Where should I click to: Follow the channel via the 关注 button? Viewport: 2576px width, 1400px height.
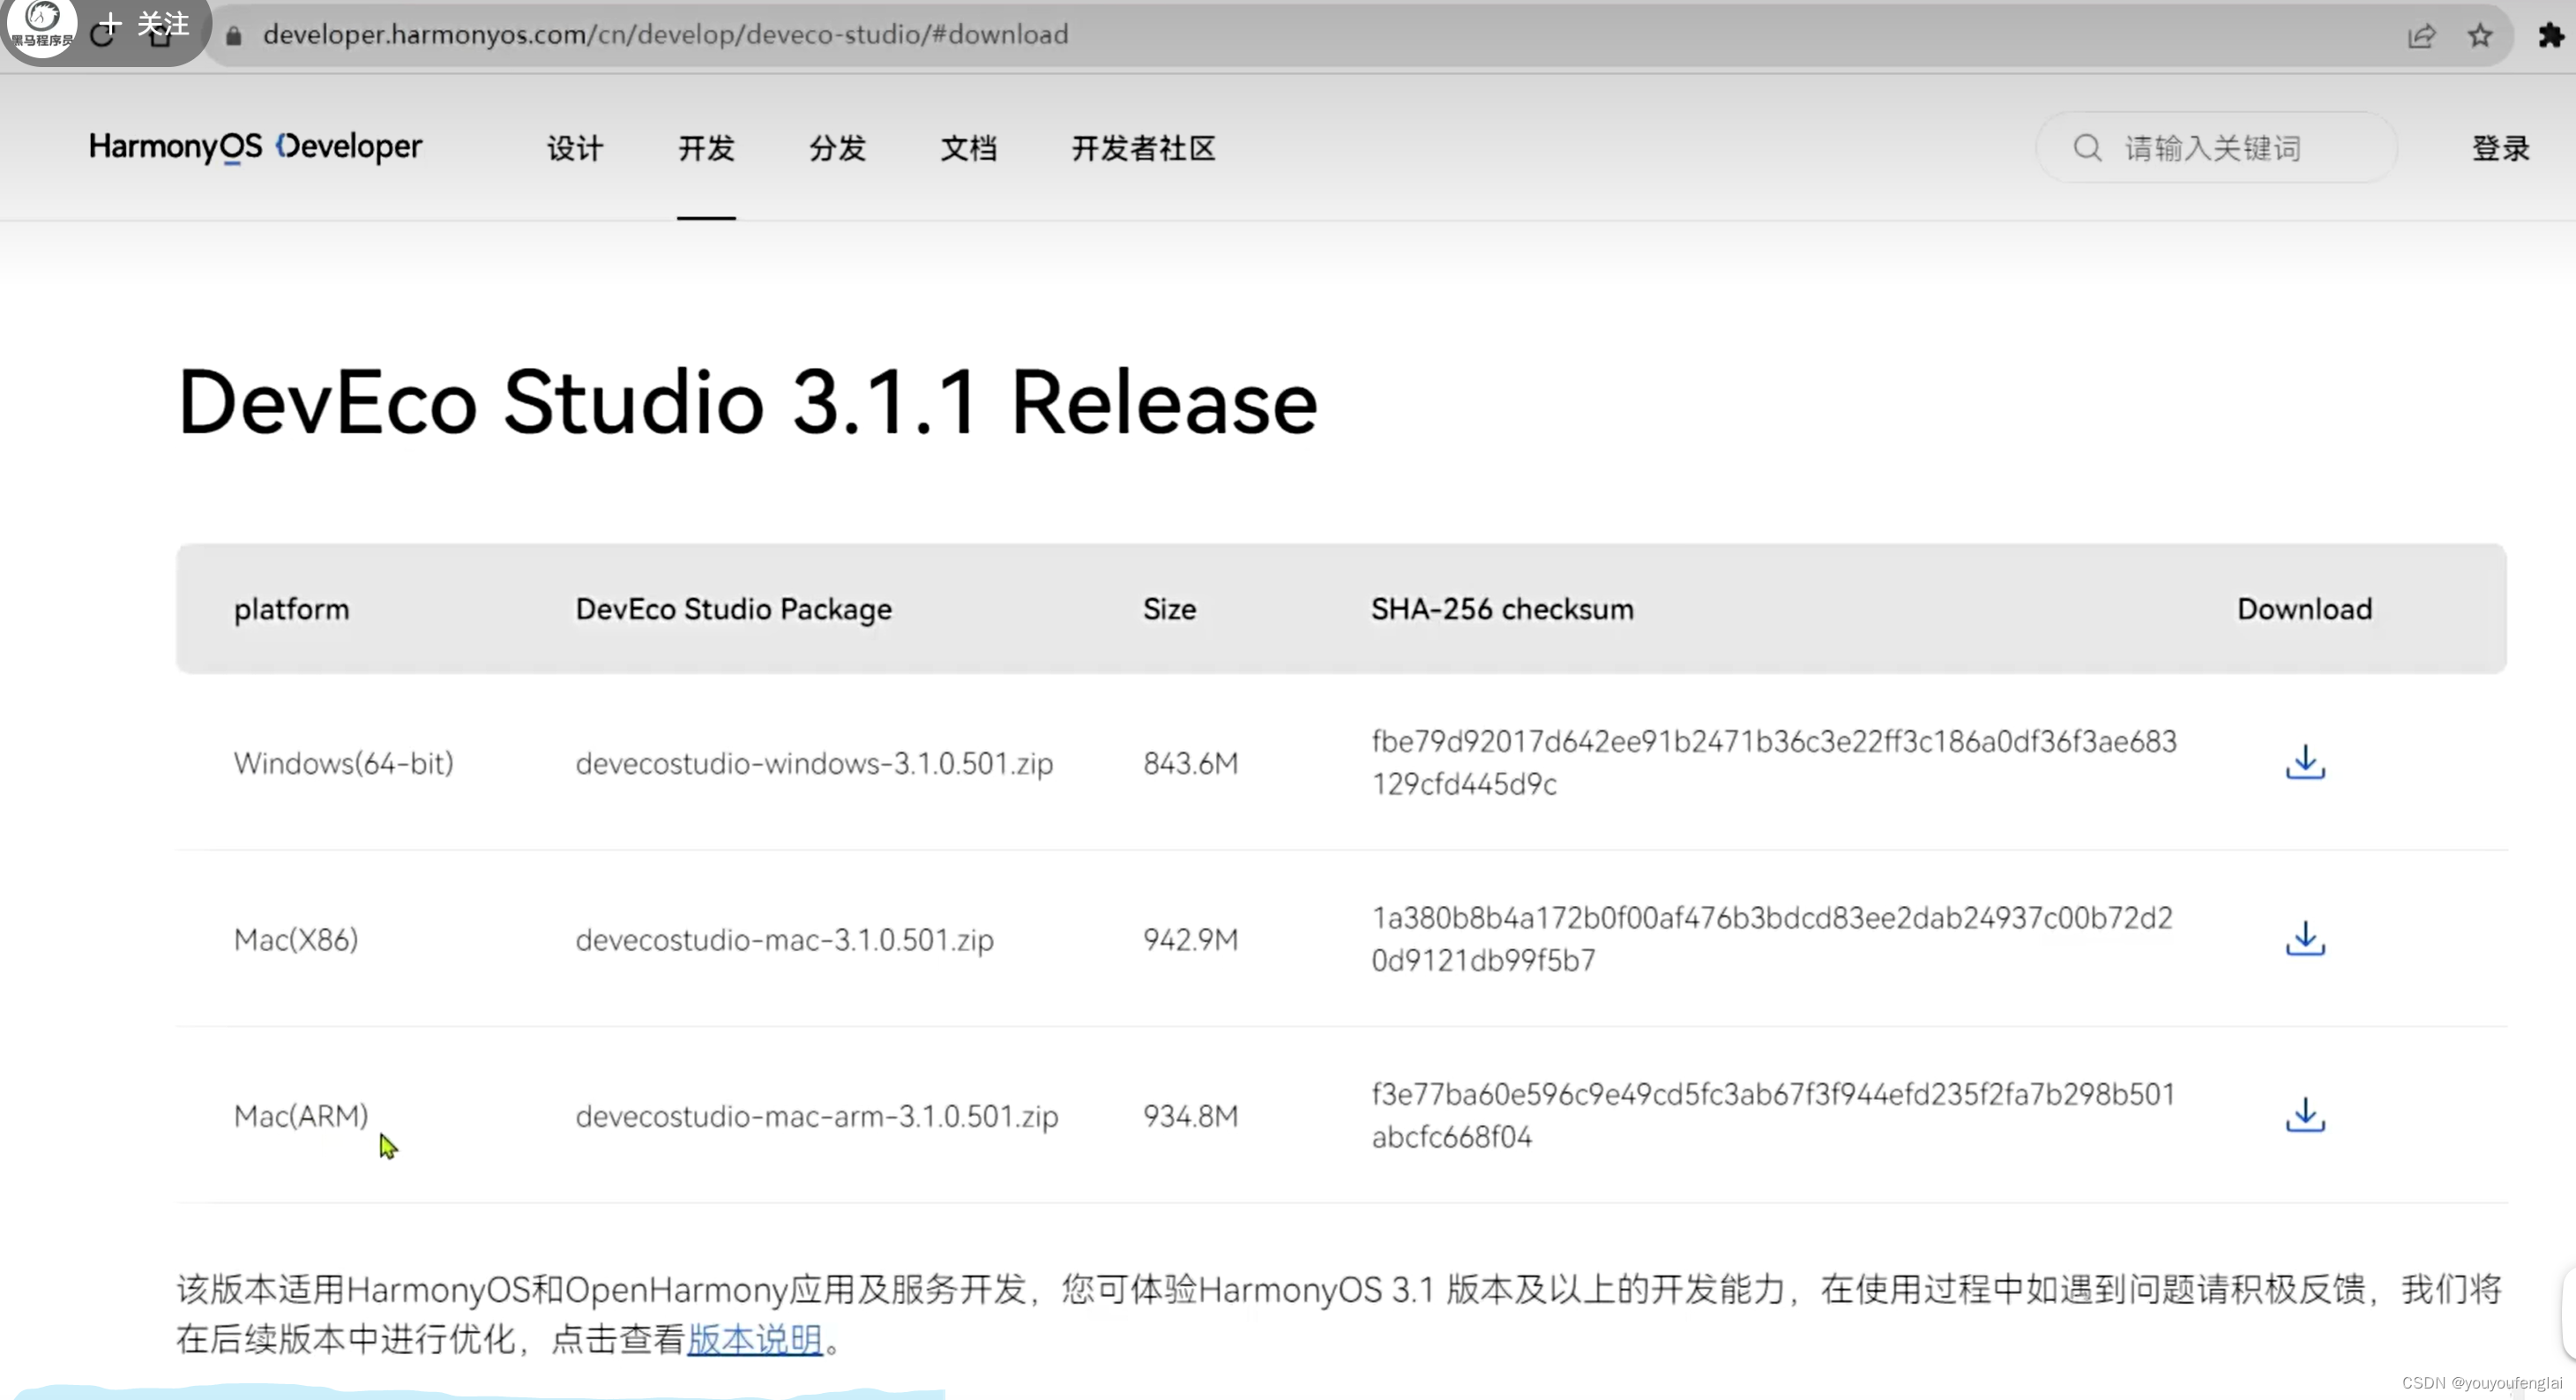coord(146,24)
